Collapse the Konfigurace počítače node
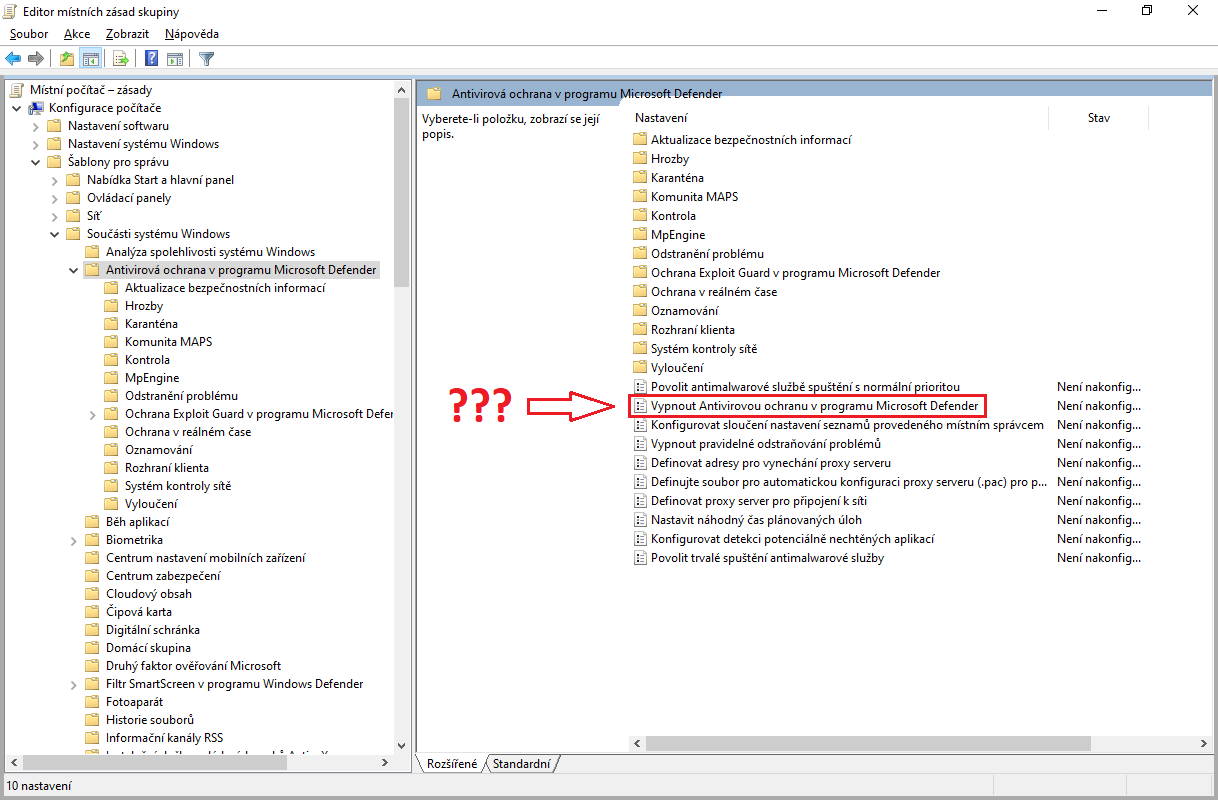1218x800 pixels. [17, 107]
